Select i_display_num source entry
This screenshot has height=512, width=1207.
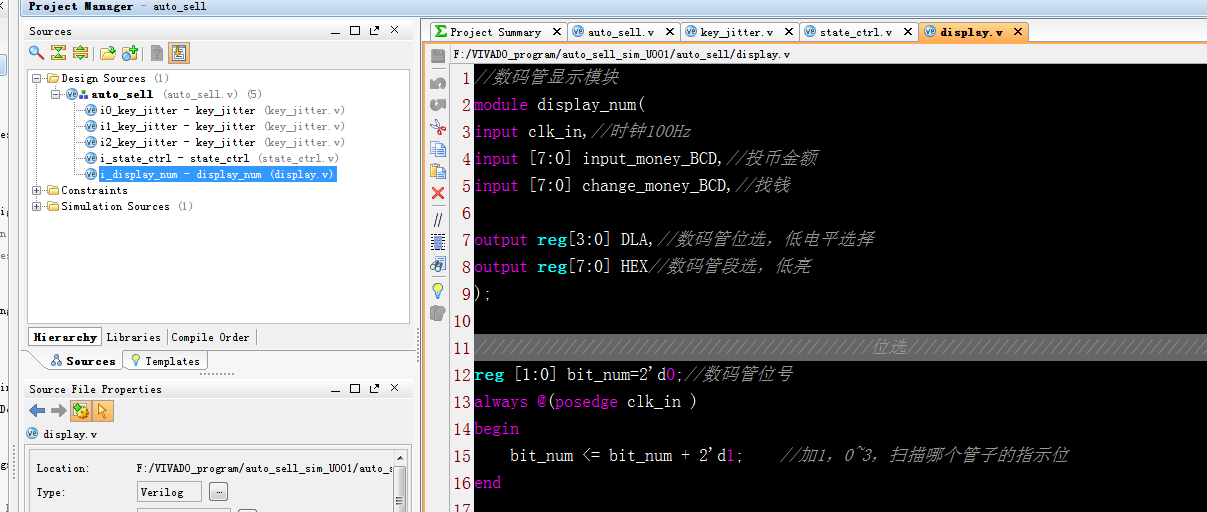(211, 174)
